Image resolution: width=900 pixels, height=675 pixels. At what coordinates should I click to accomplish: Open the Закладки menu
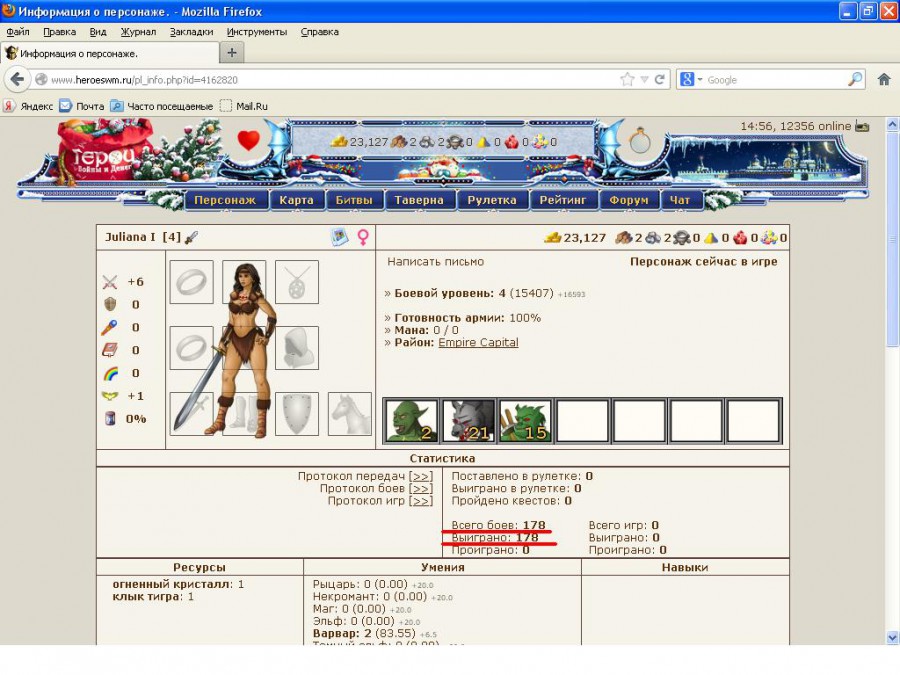191,32
